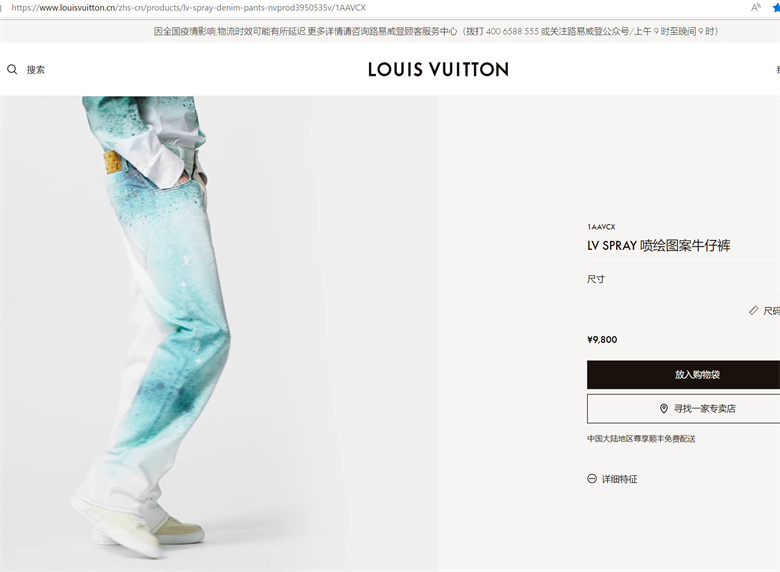Click the URL address bar
Screen dimensions: 780x572
coord(188,7)
